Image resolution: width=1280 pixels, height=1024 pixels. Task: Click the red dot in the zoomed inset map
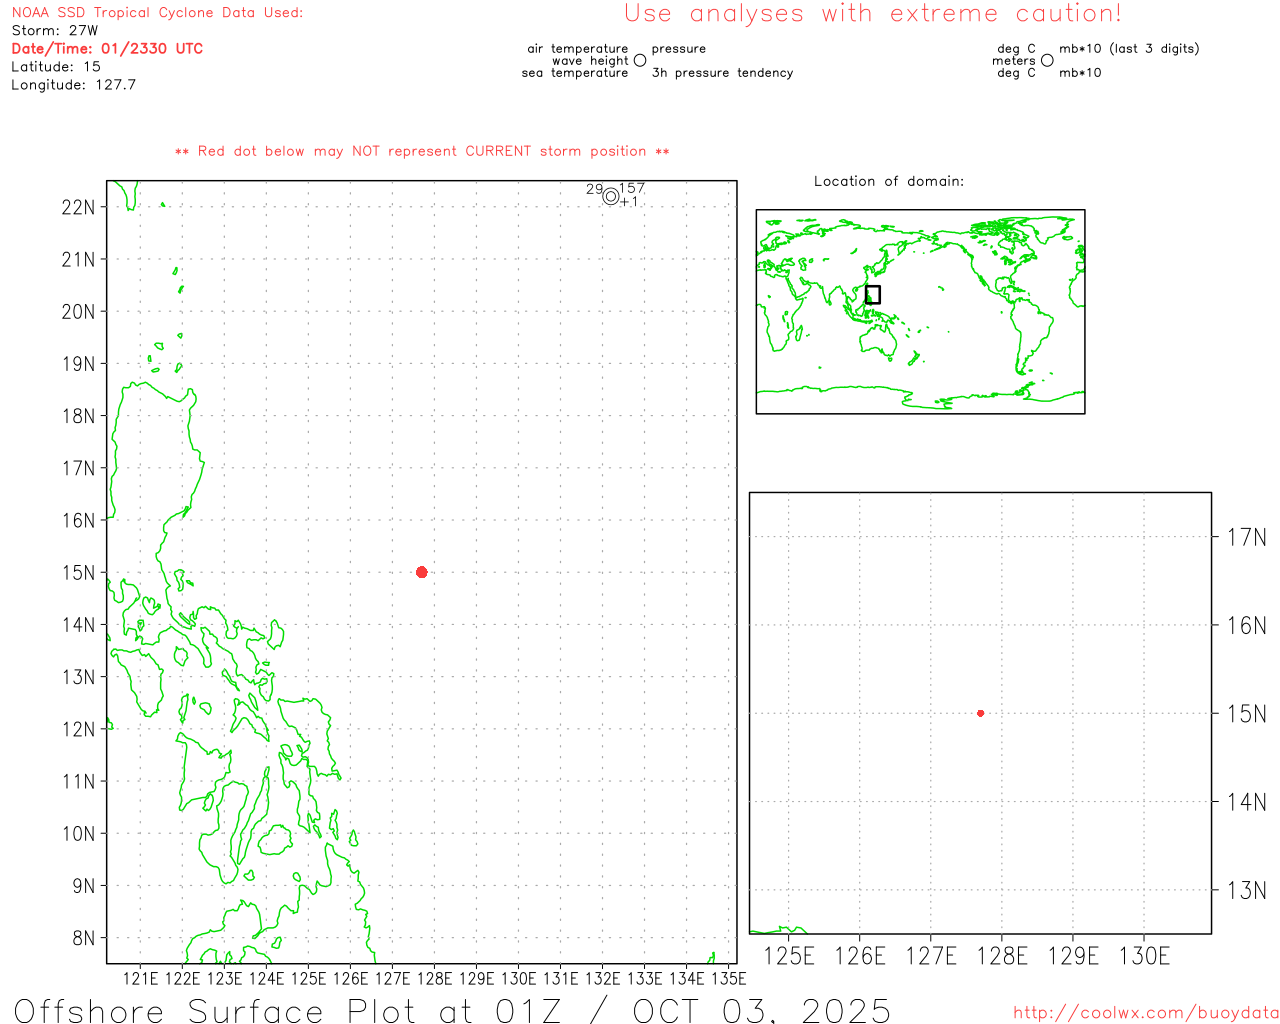(980, 713)
